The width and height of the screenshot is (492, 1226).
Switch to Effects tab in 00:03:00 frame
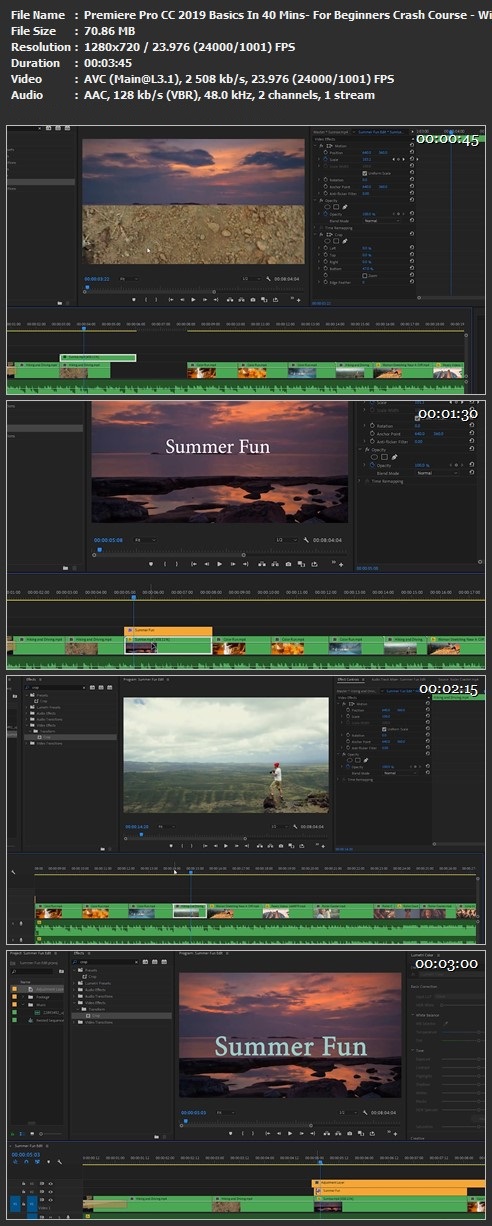click(x=80, y=953)
